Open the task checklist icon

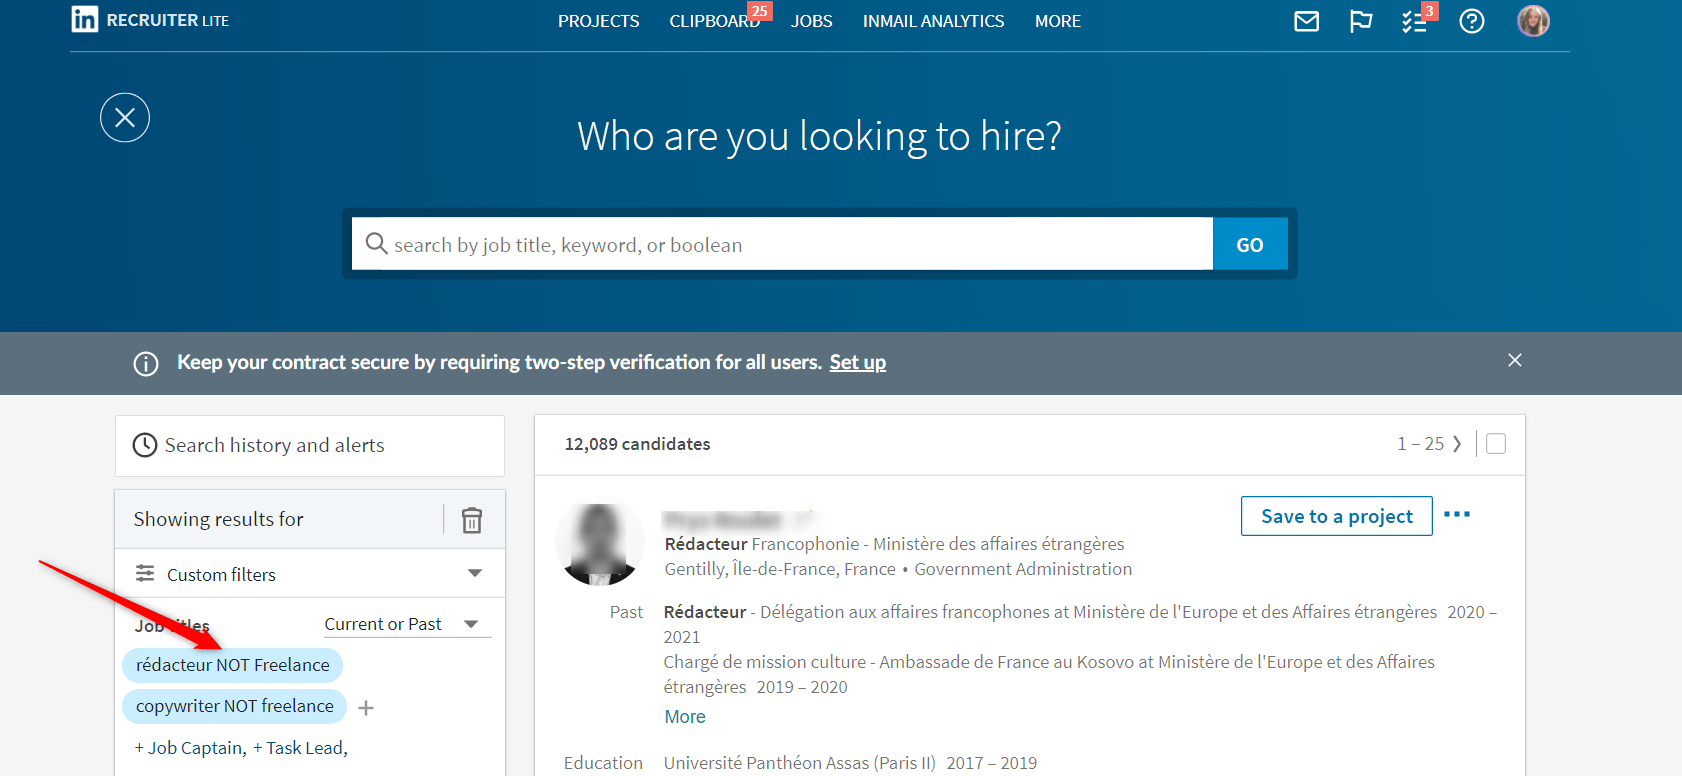tap(1414, 21)
